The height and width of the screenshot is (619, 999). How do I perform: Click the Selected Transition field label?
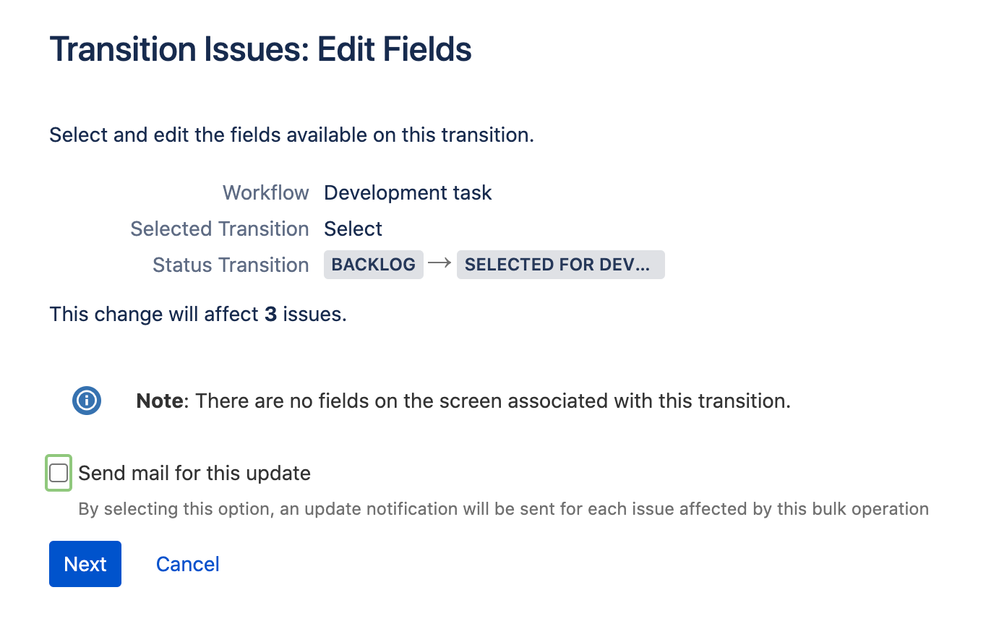coord(220,229)
